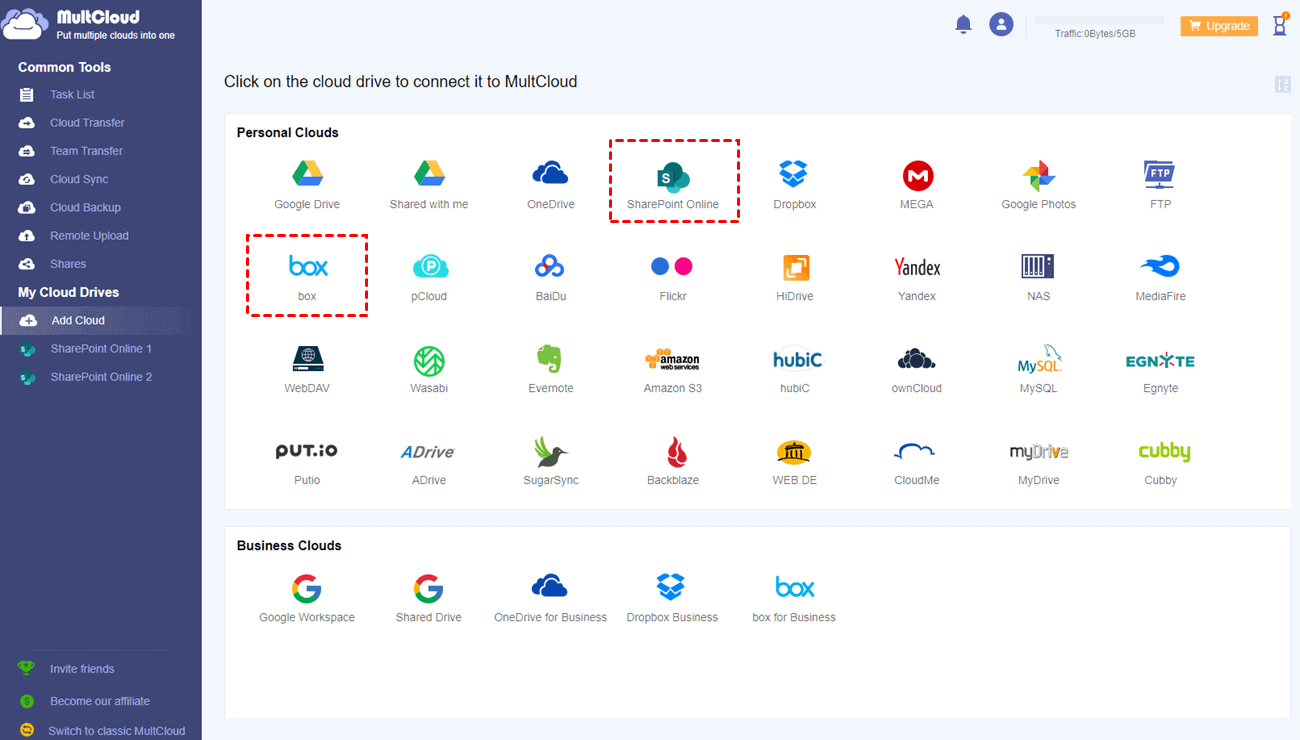This screenshot has height=740, width=1300.
Task: Switch cloud list view layout
Action: [x=1283, y=85]
